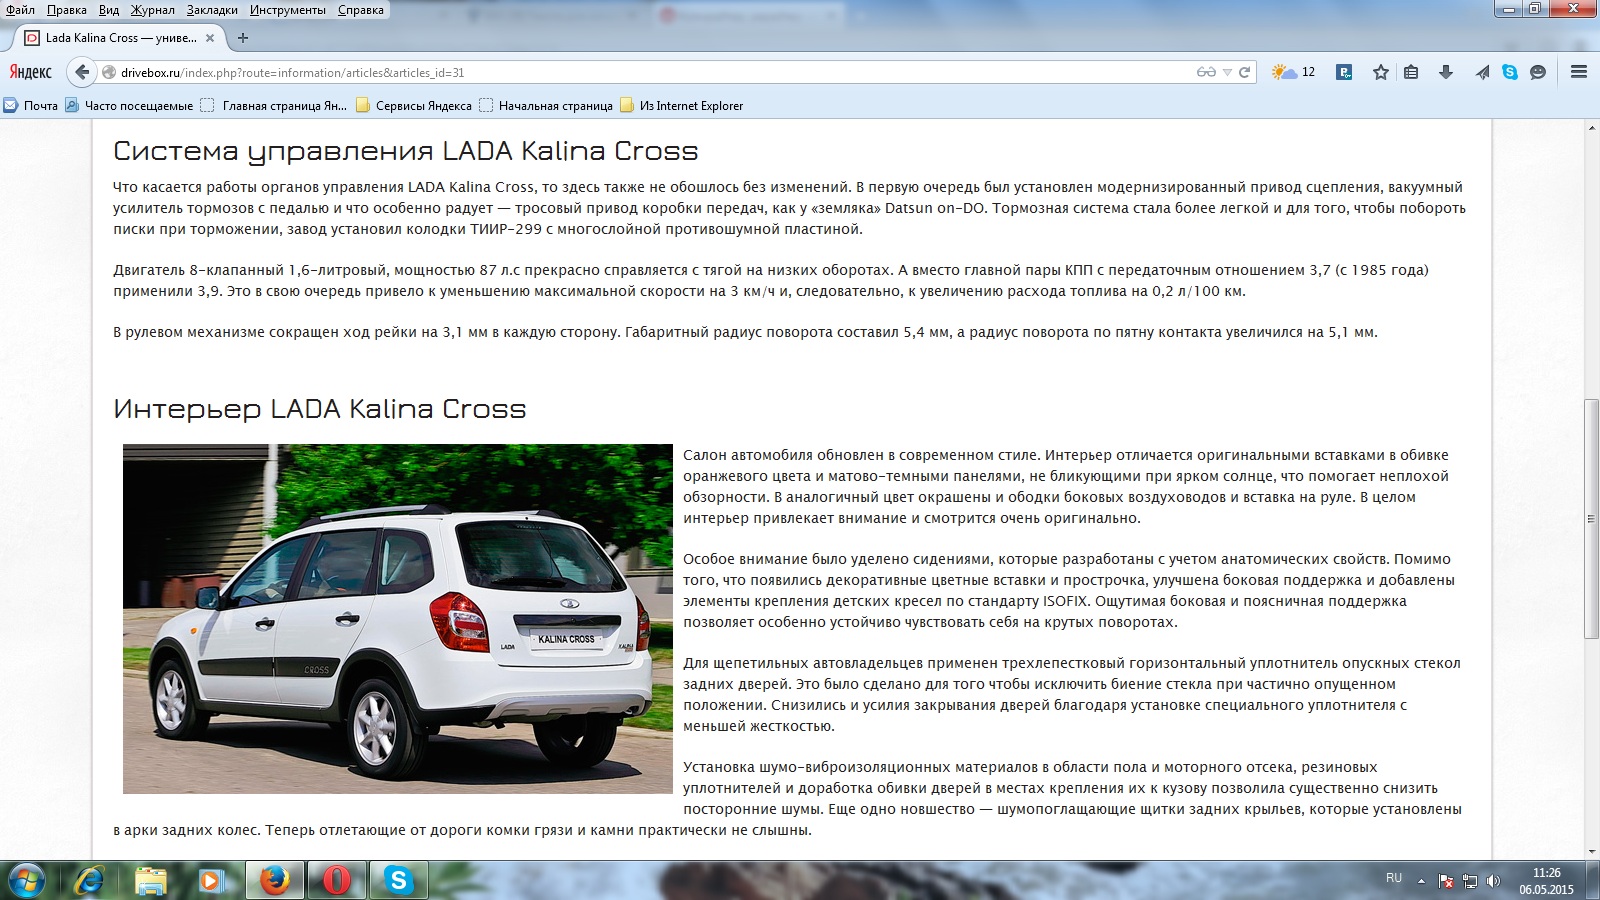Click the scrollbar down arrow

(1591, 851)
